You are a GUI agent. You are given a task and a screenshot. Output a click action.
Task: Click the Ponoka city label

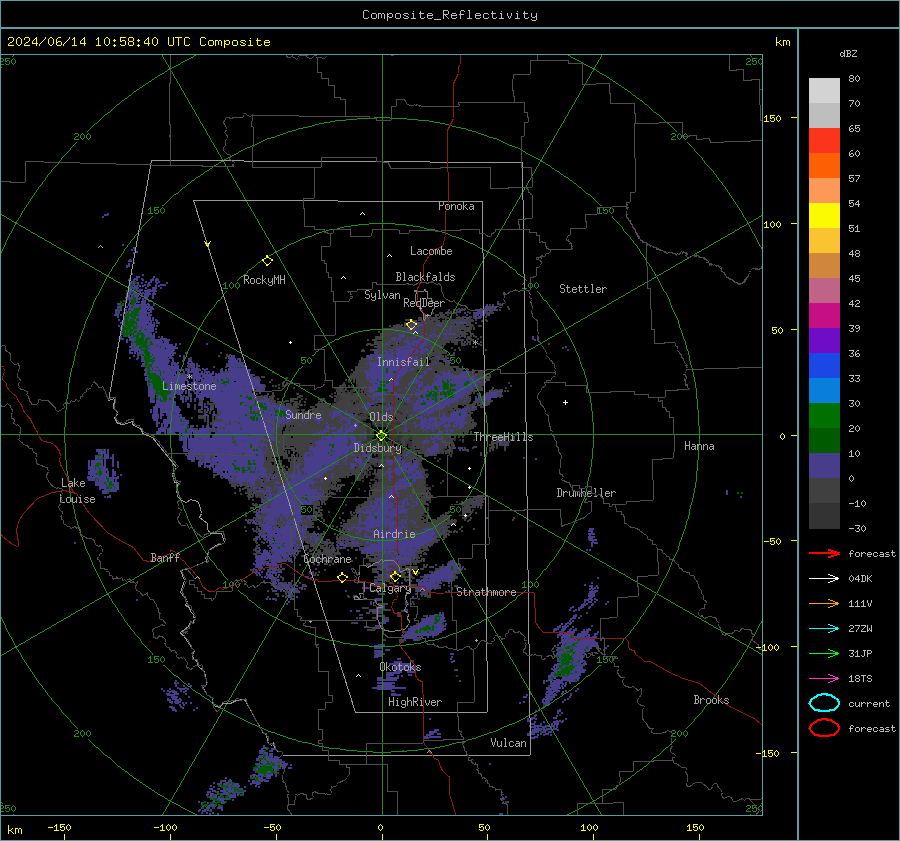click(456, 206)
